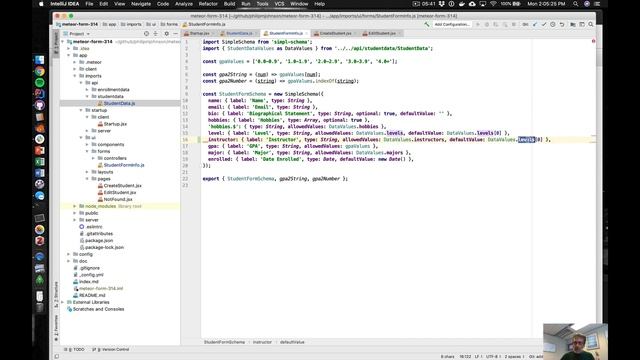This screenshot has height=360, width=640.
Task: Click the disabled Run play icon
Action: tap(478, 24)
